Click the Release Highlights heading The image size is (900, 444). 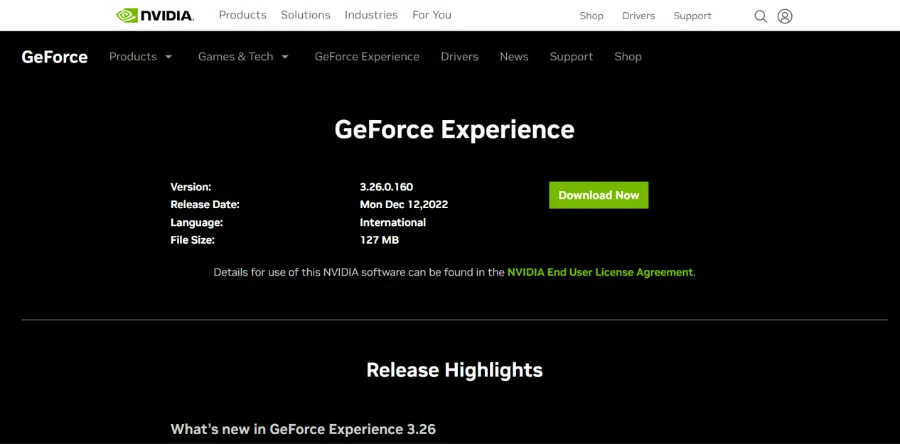coord(455,370)
